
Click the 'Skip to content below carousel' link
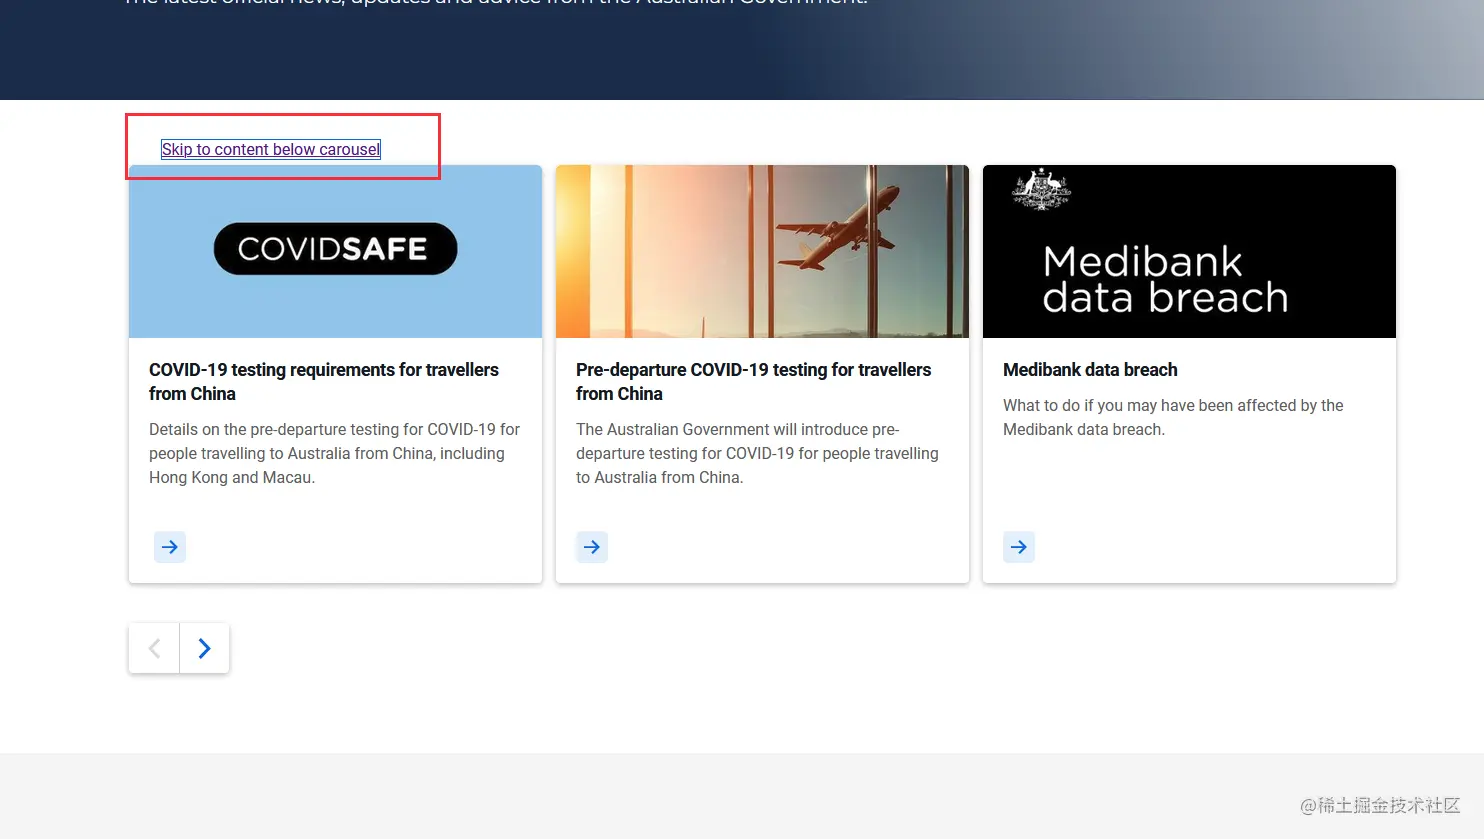pos(271,149)
